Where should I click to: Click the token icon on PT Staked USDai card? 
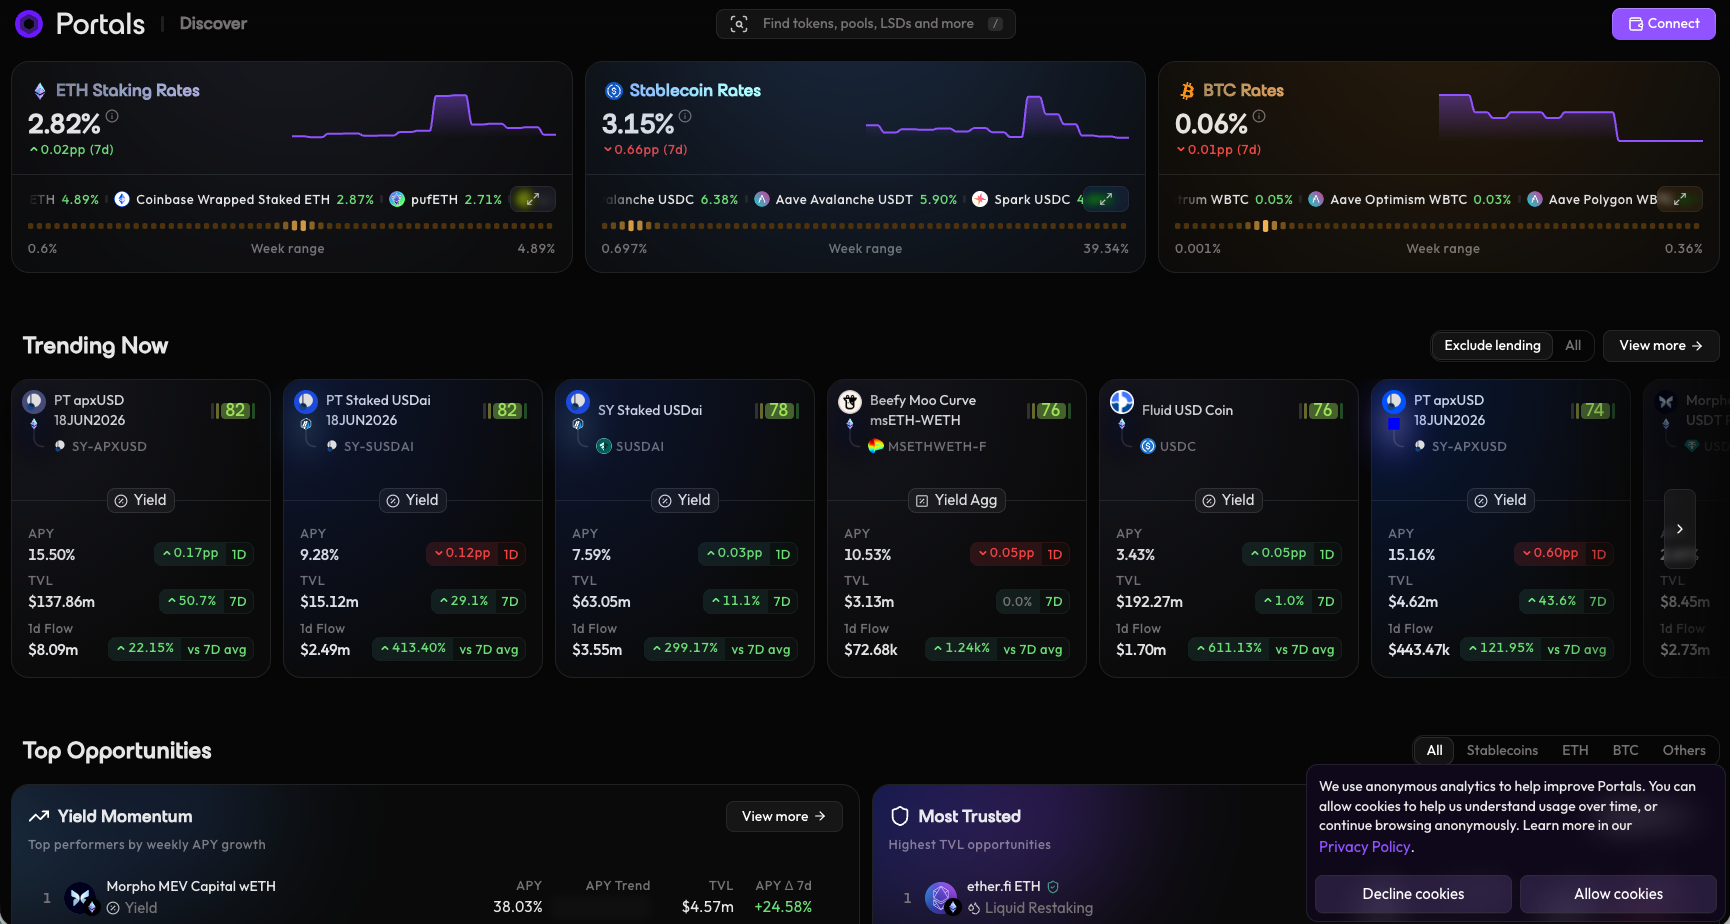pyautogui.click(x=306, y=402)
